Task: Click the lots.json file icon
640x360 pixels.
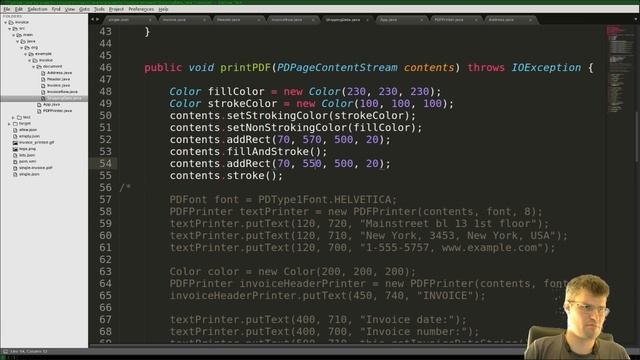Action: [x=15, y=155]
